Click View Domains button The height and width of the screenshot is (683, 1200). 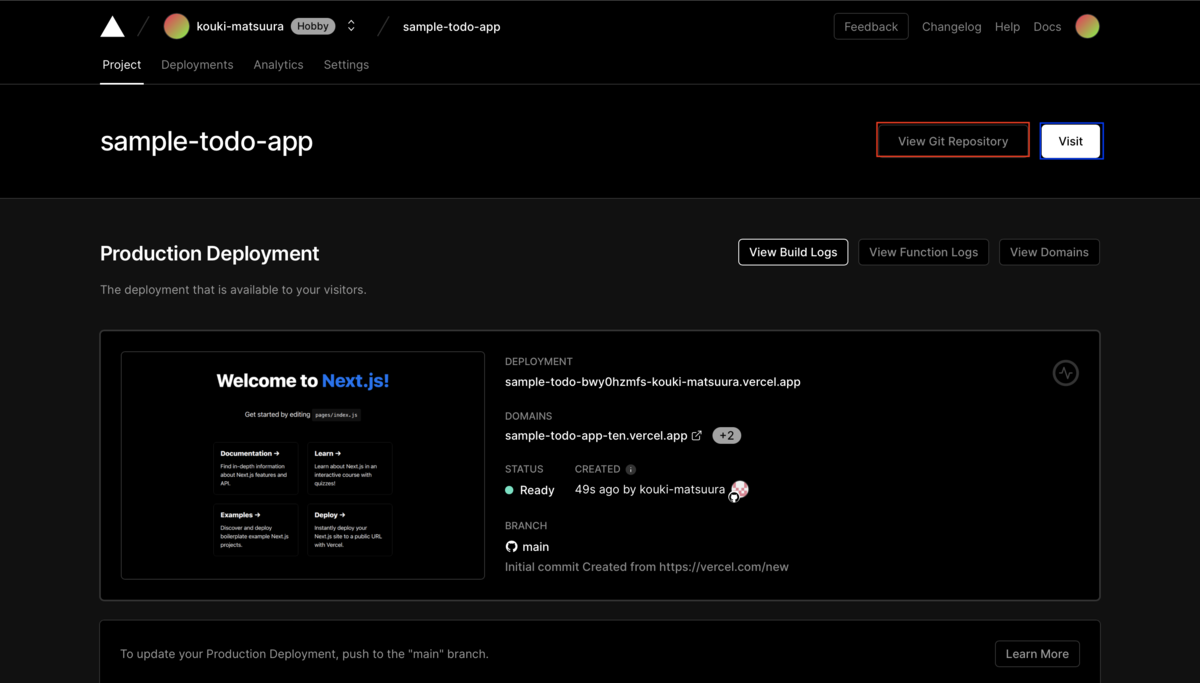[1049, 252]
